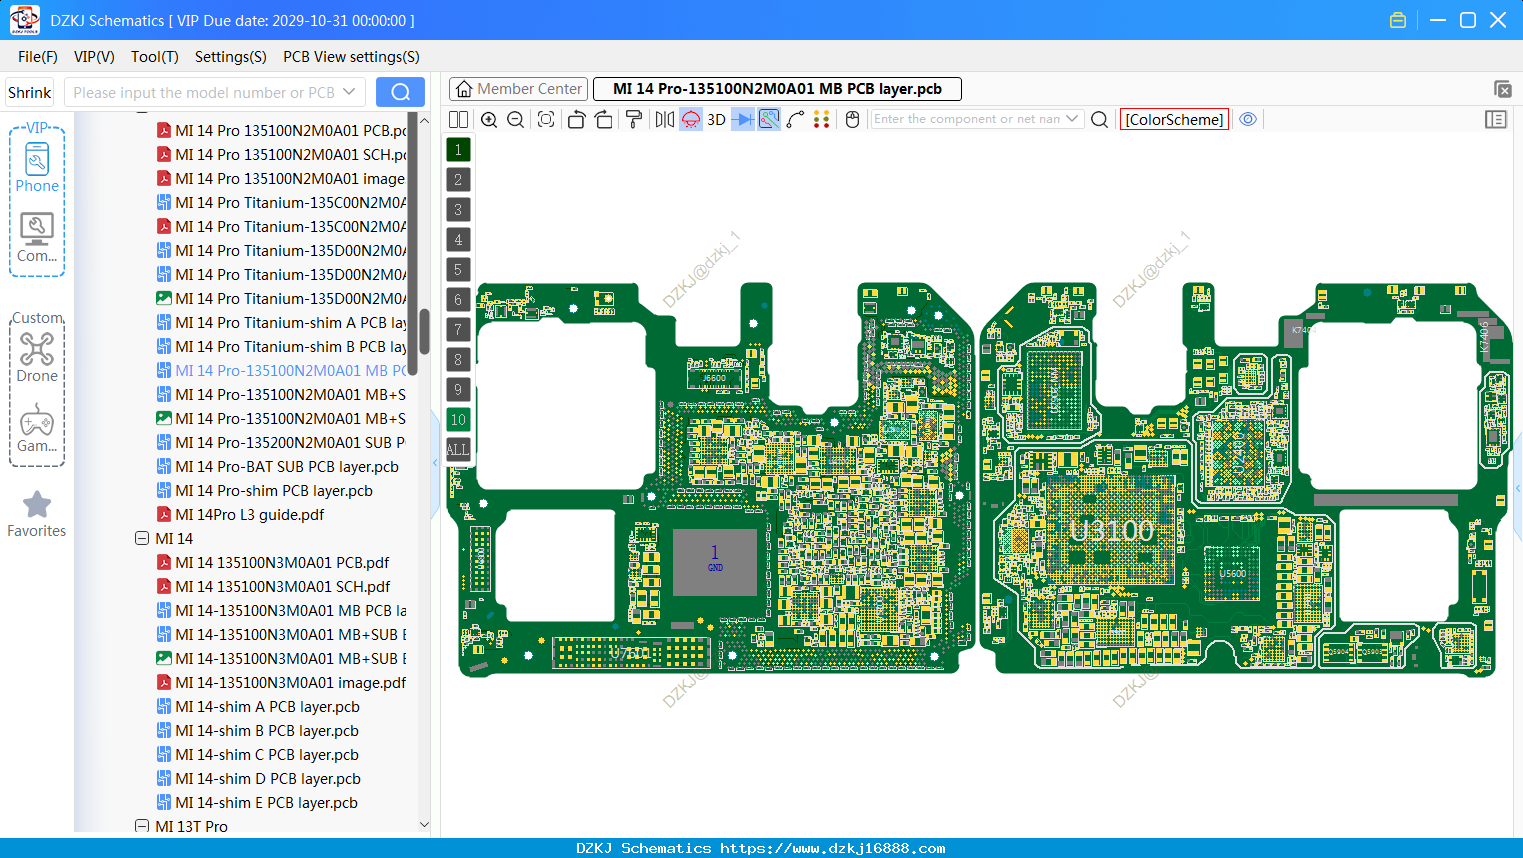This screenshot has width=1523, height=858.
Task: Select PCB layer 10
Action: pos(458,420)
